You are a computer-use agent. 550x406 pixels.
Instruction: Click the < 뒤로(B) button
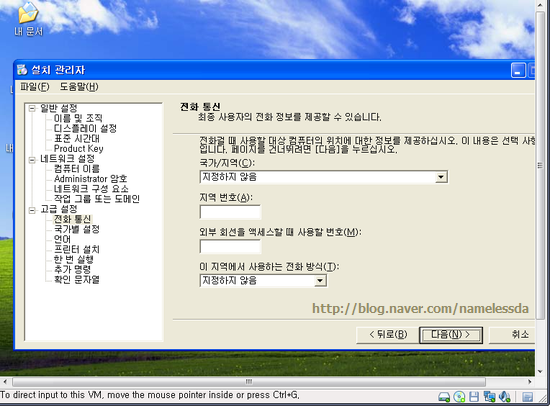tap(388, 335)
